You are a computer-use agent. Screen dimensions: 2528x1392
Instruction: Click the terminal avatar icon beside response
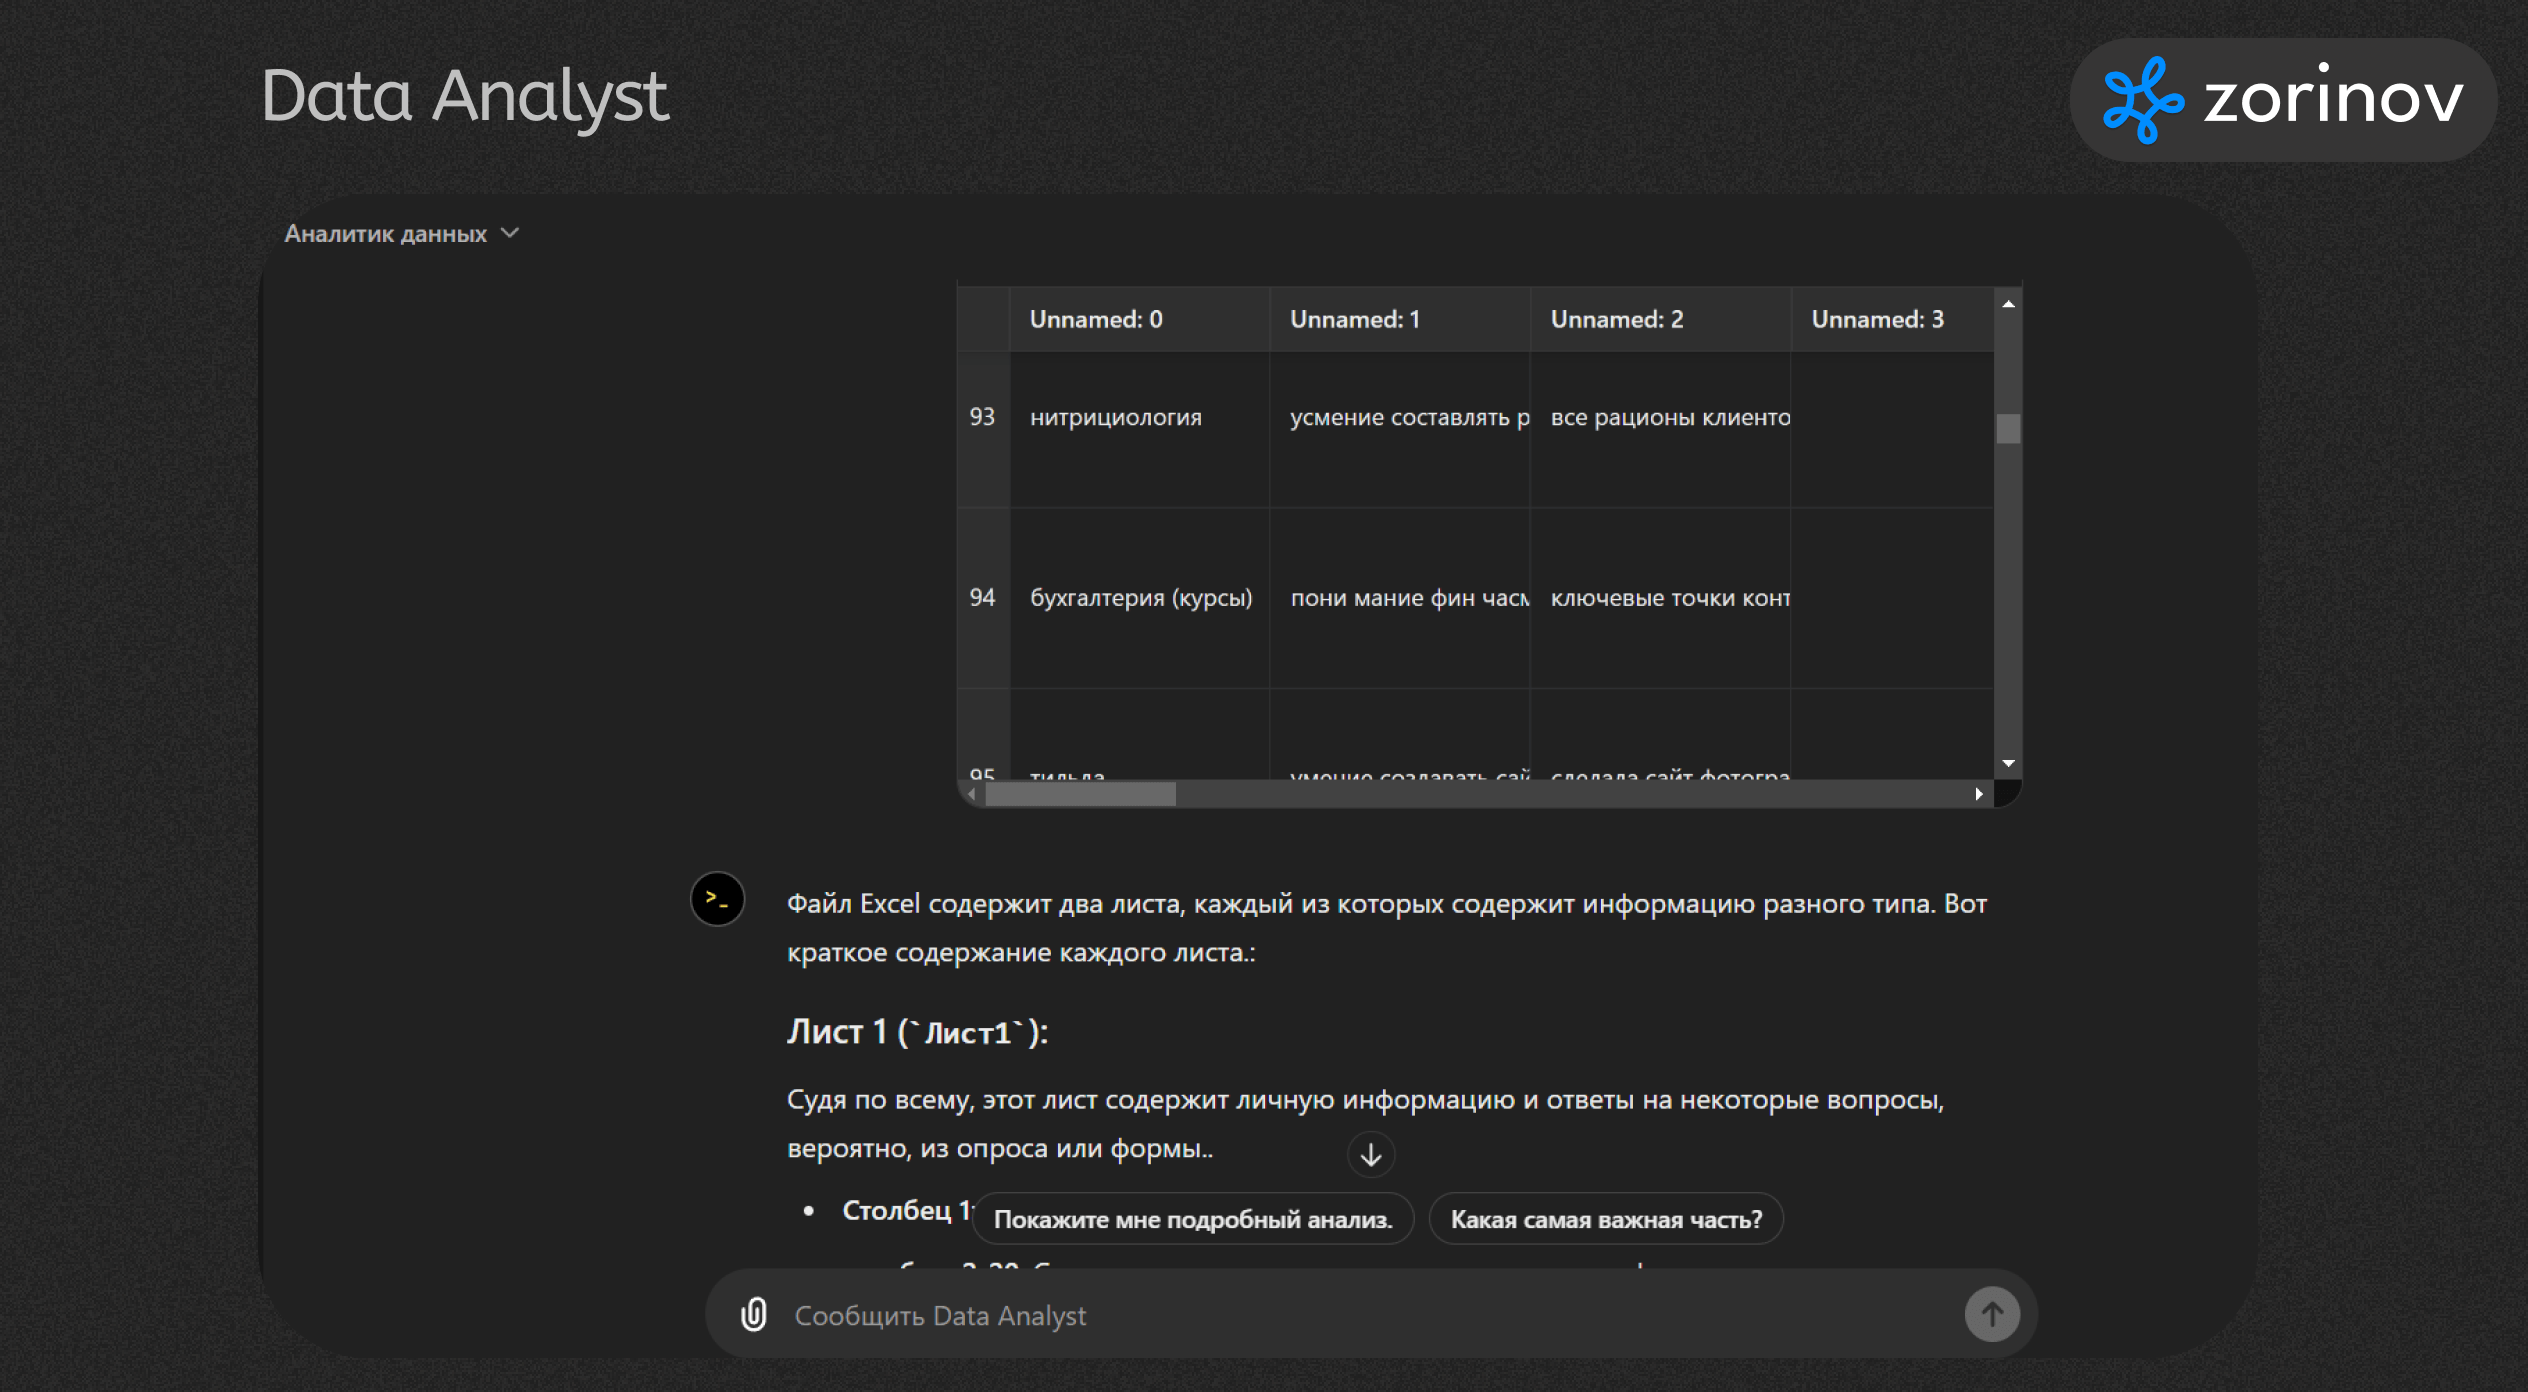coord(717,898)
